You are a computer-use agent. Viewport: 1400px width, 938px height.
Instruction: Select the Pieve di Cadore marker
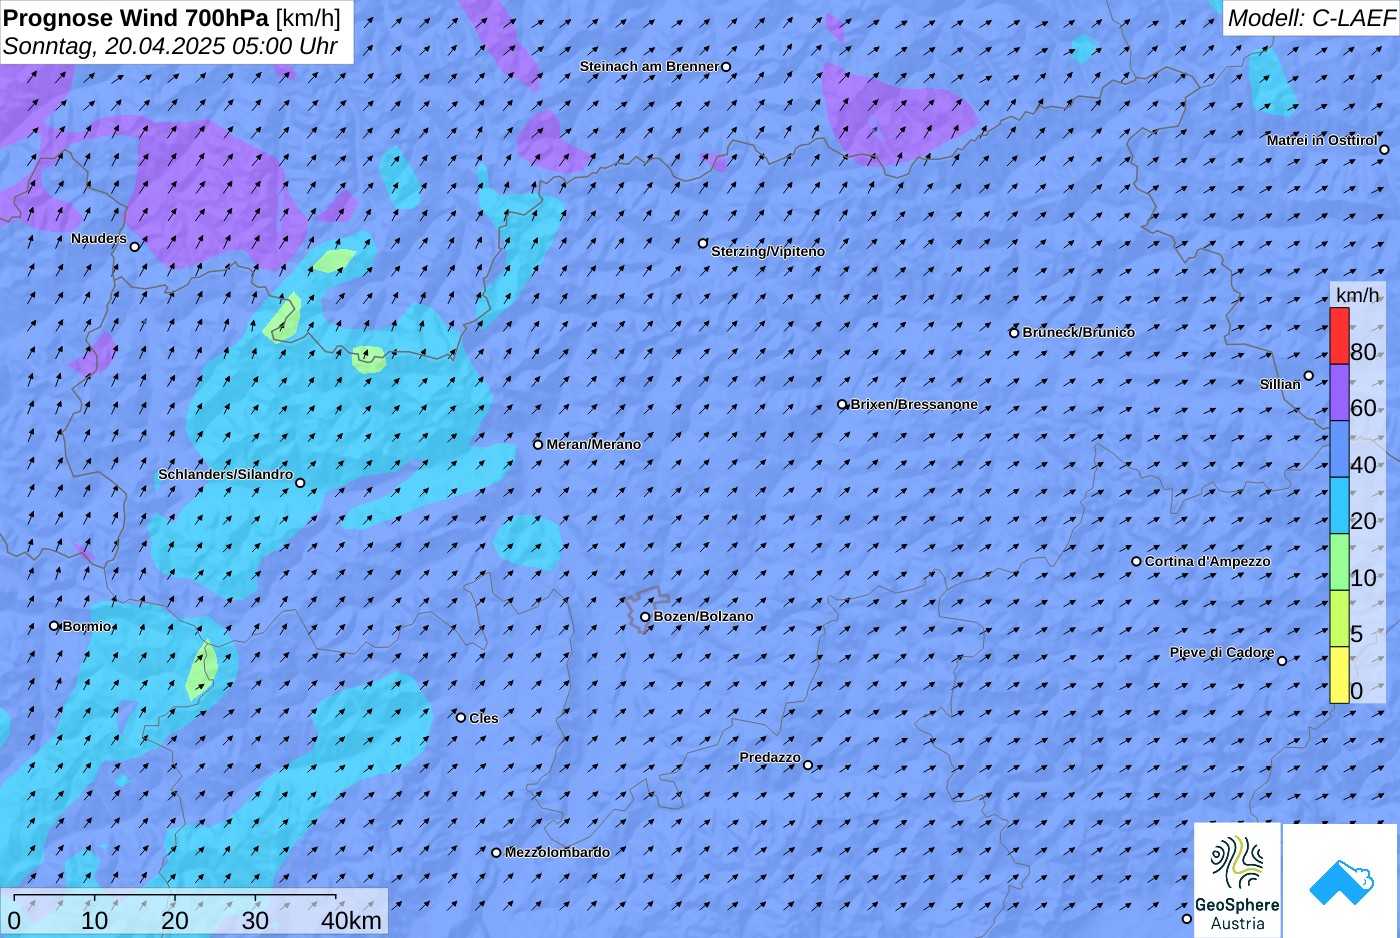click(1282, 660)
